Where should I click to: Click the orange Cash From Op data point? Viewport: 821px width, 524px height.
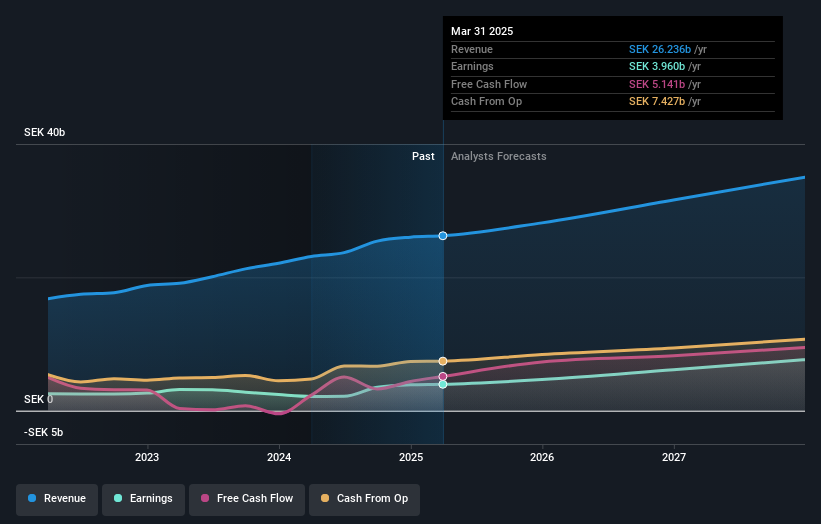tap(443, 361)
